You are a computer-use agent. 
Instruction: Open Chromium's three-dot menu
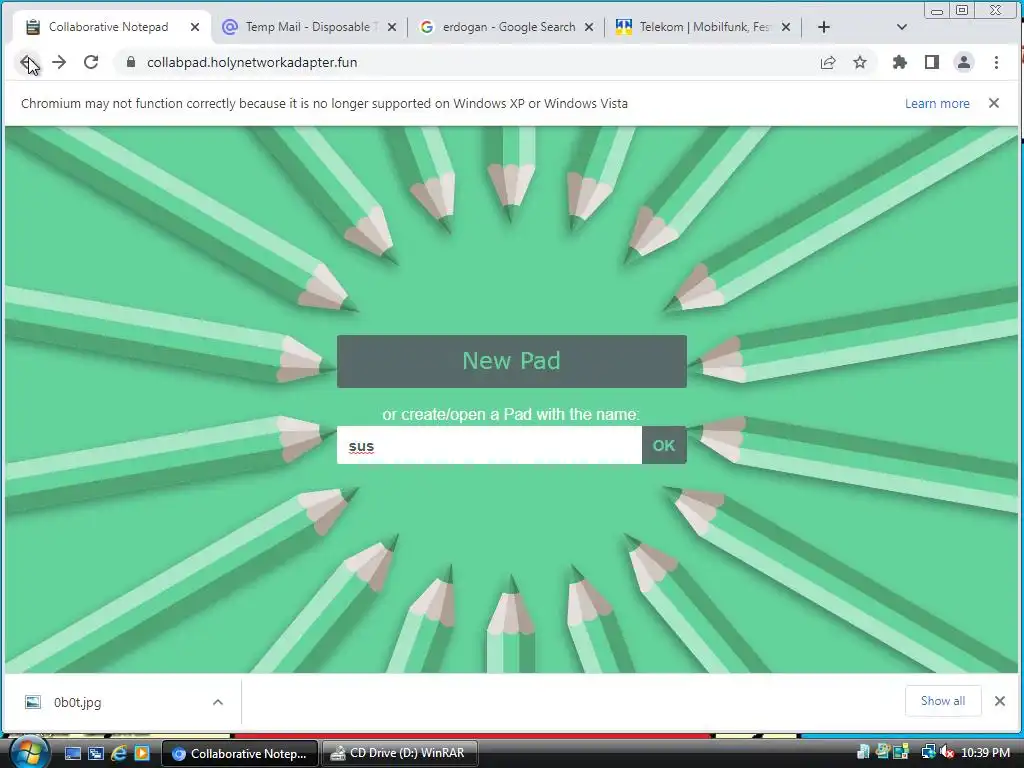click(x=996, y=63)
